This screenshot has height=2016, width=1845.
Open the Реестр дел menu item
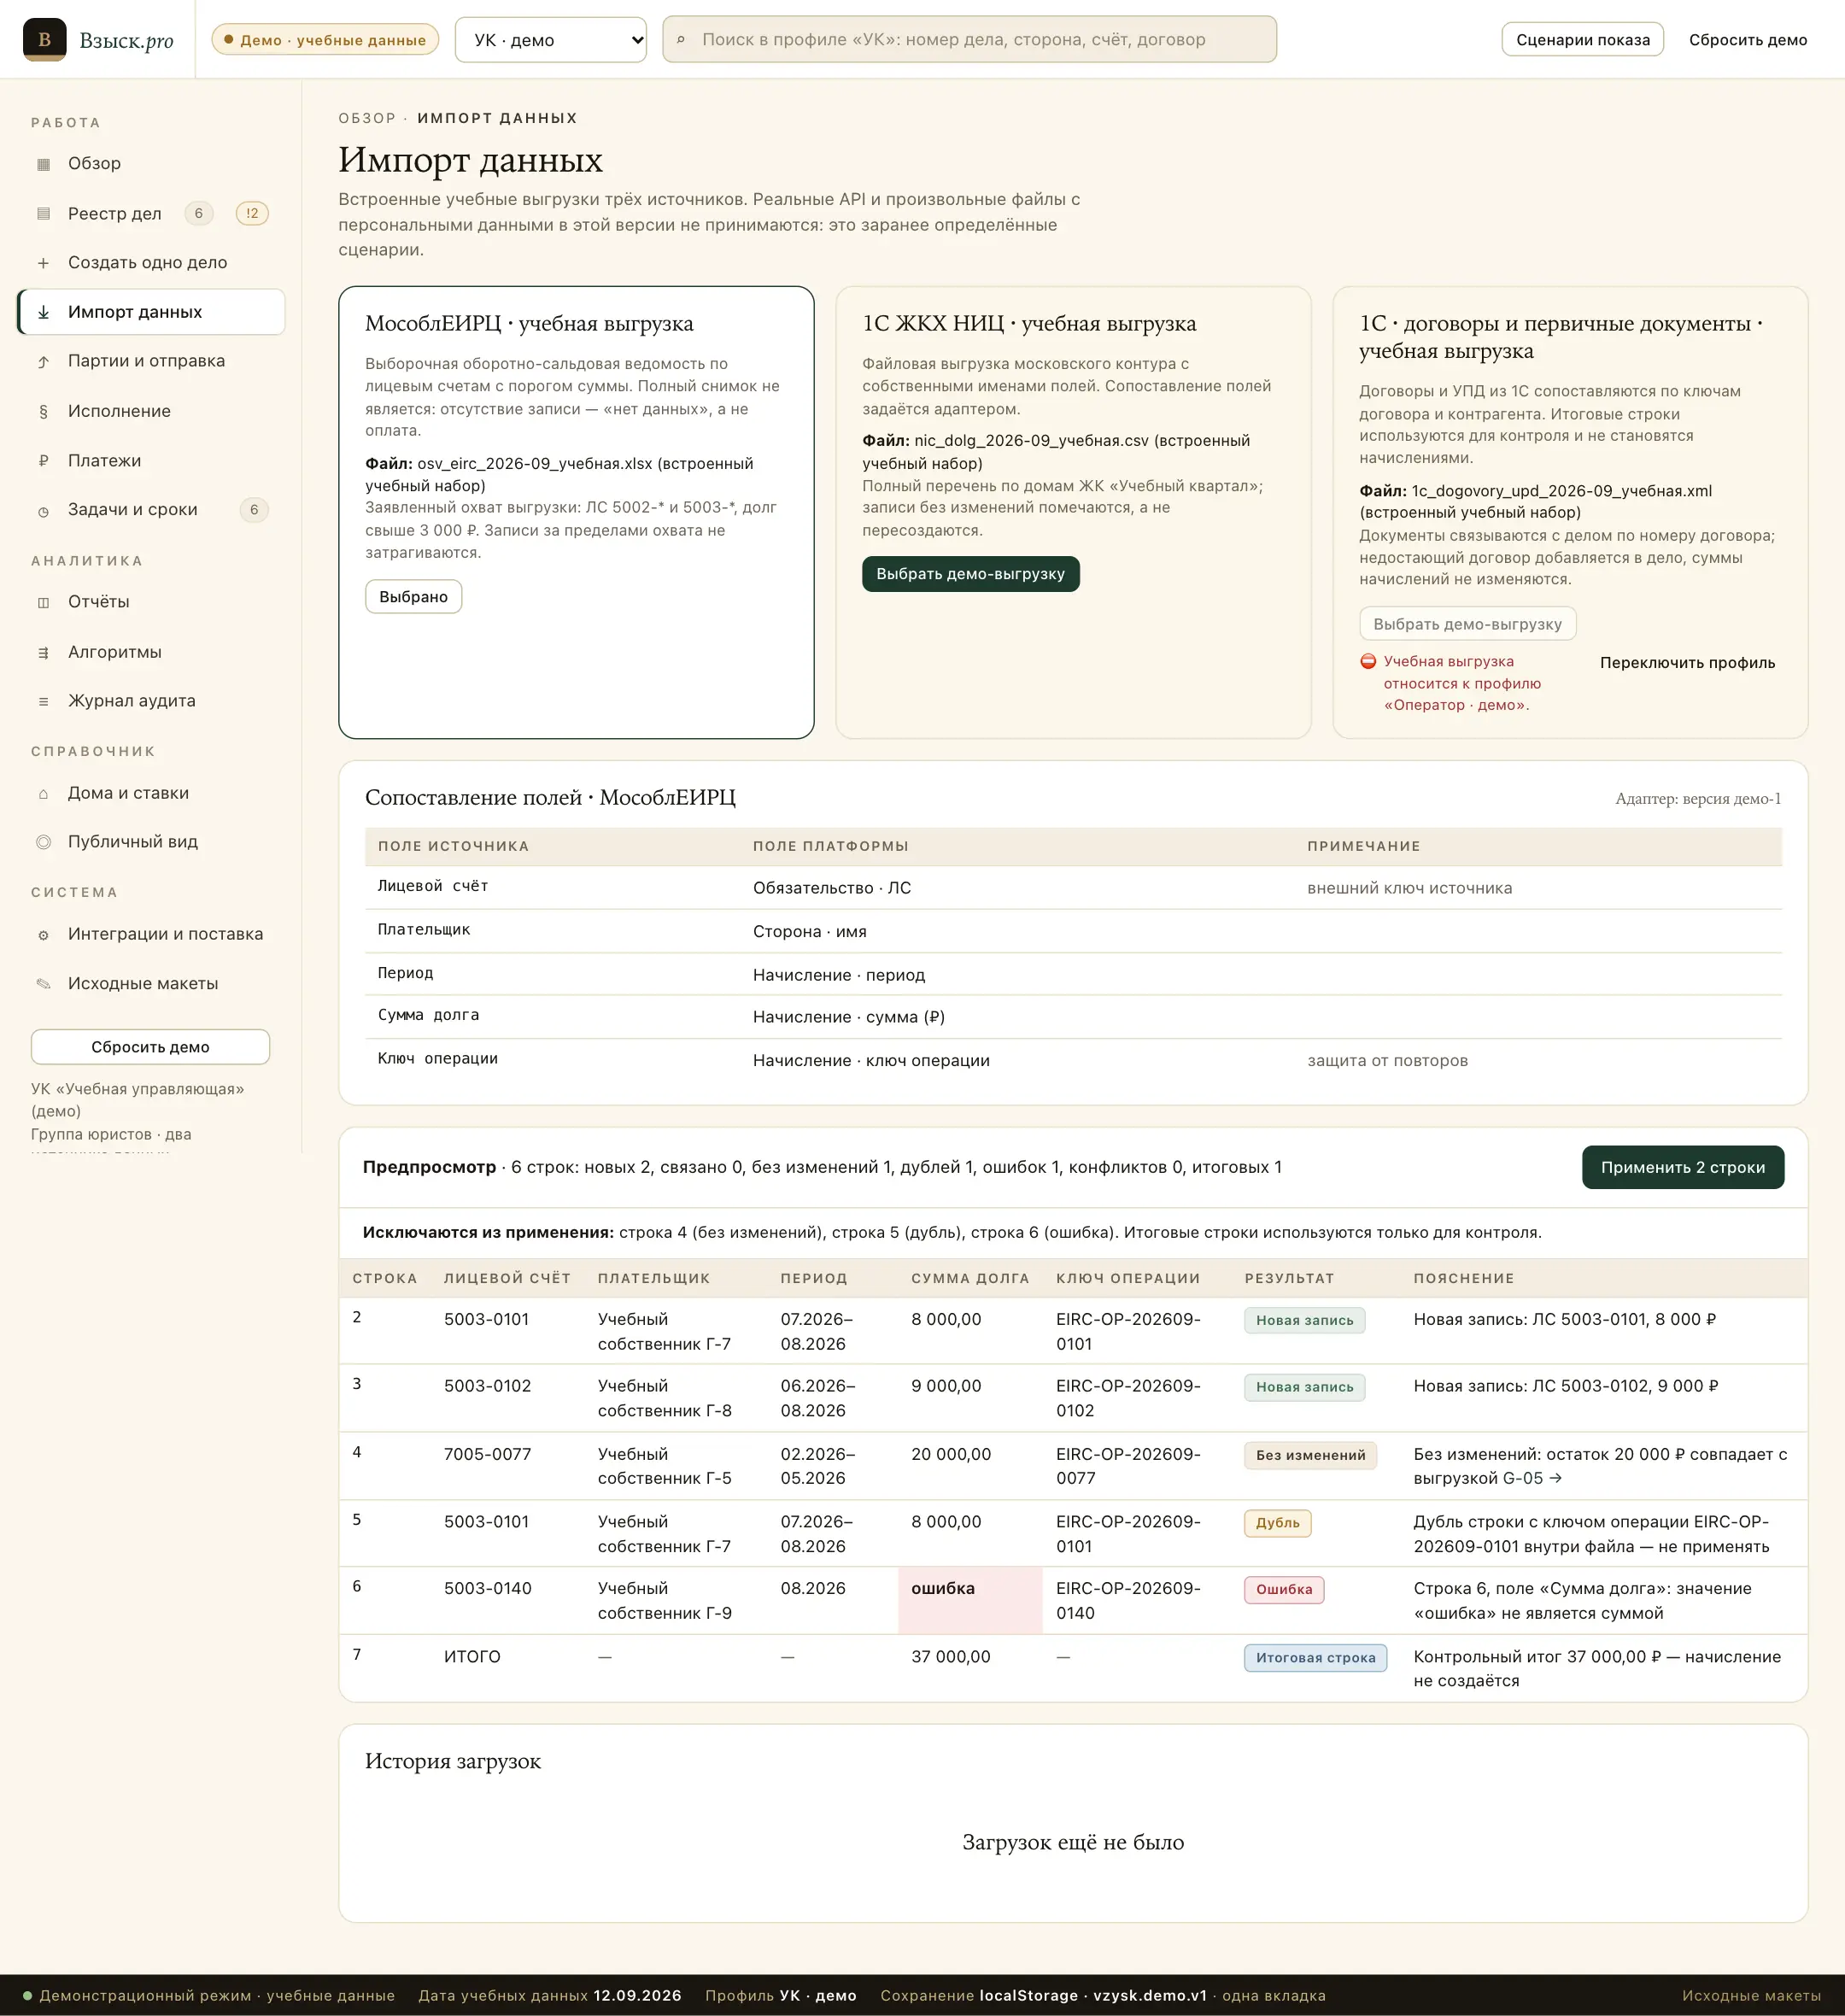[x=151, y=213]
